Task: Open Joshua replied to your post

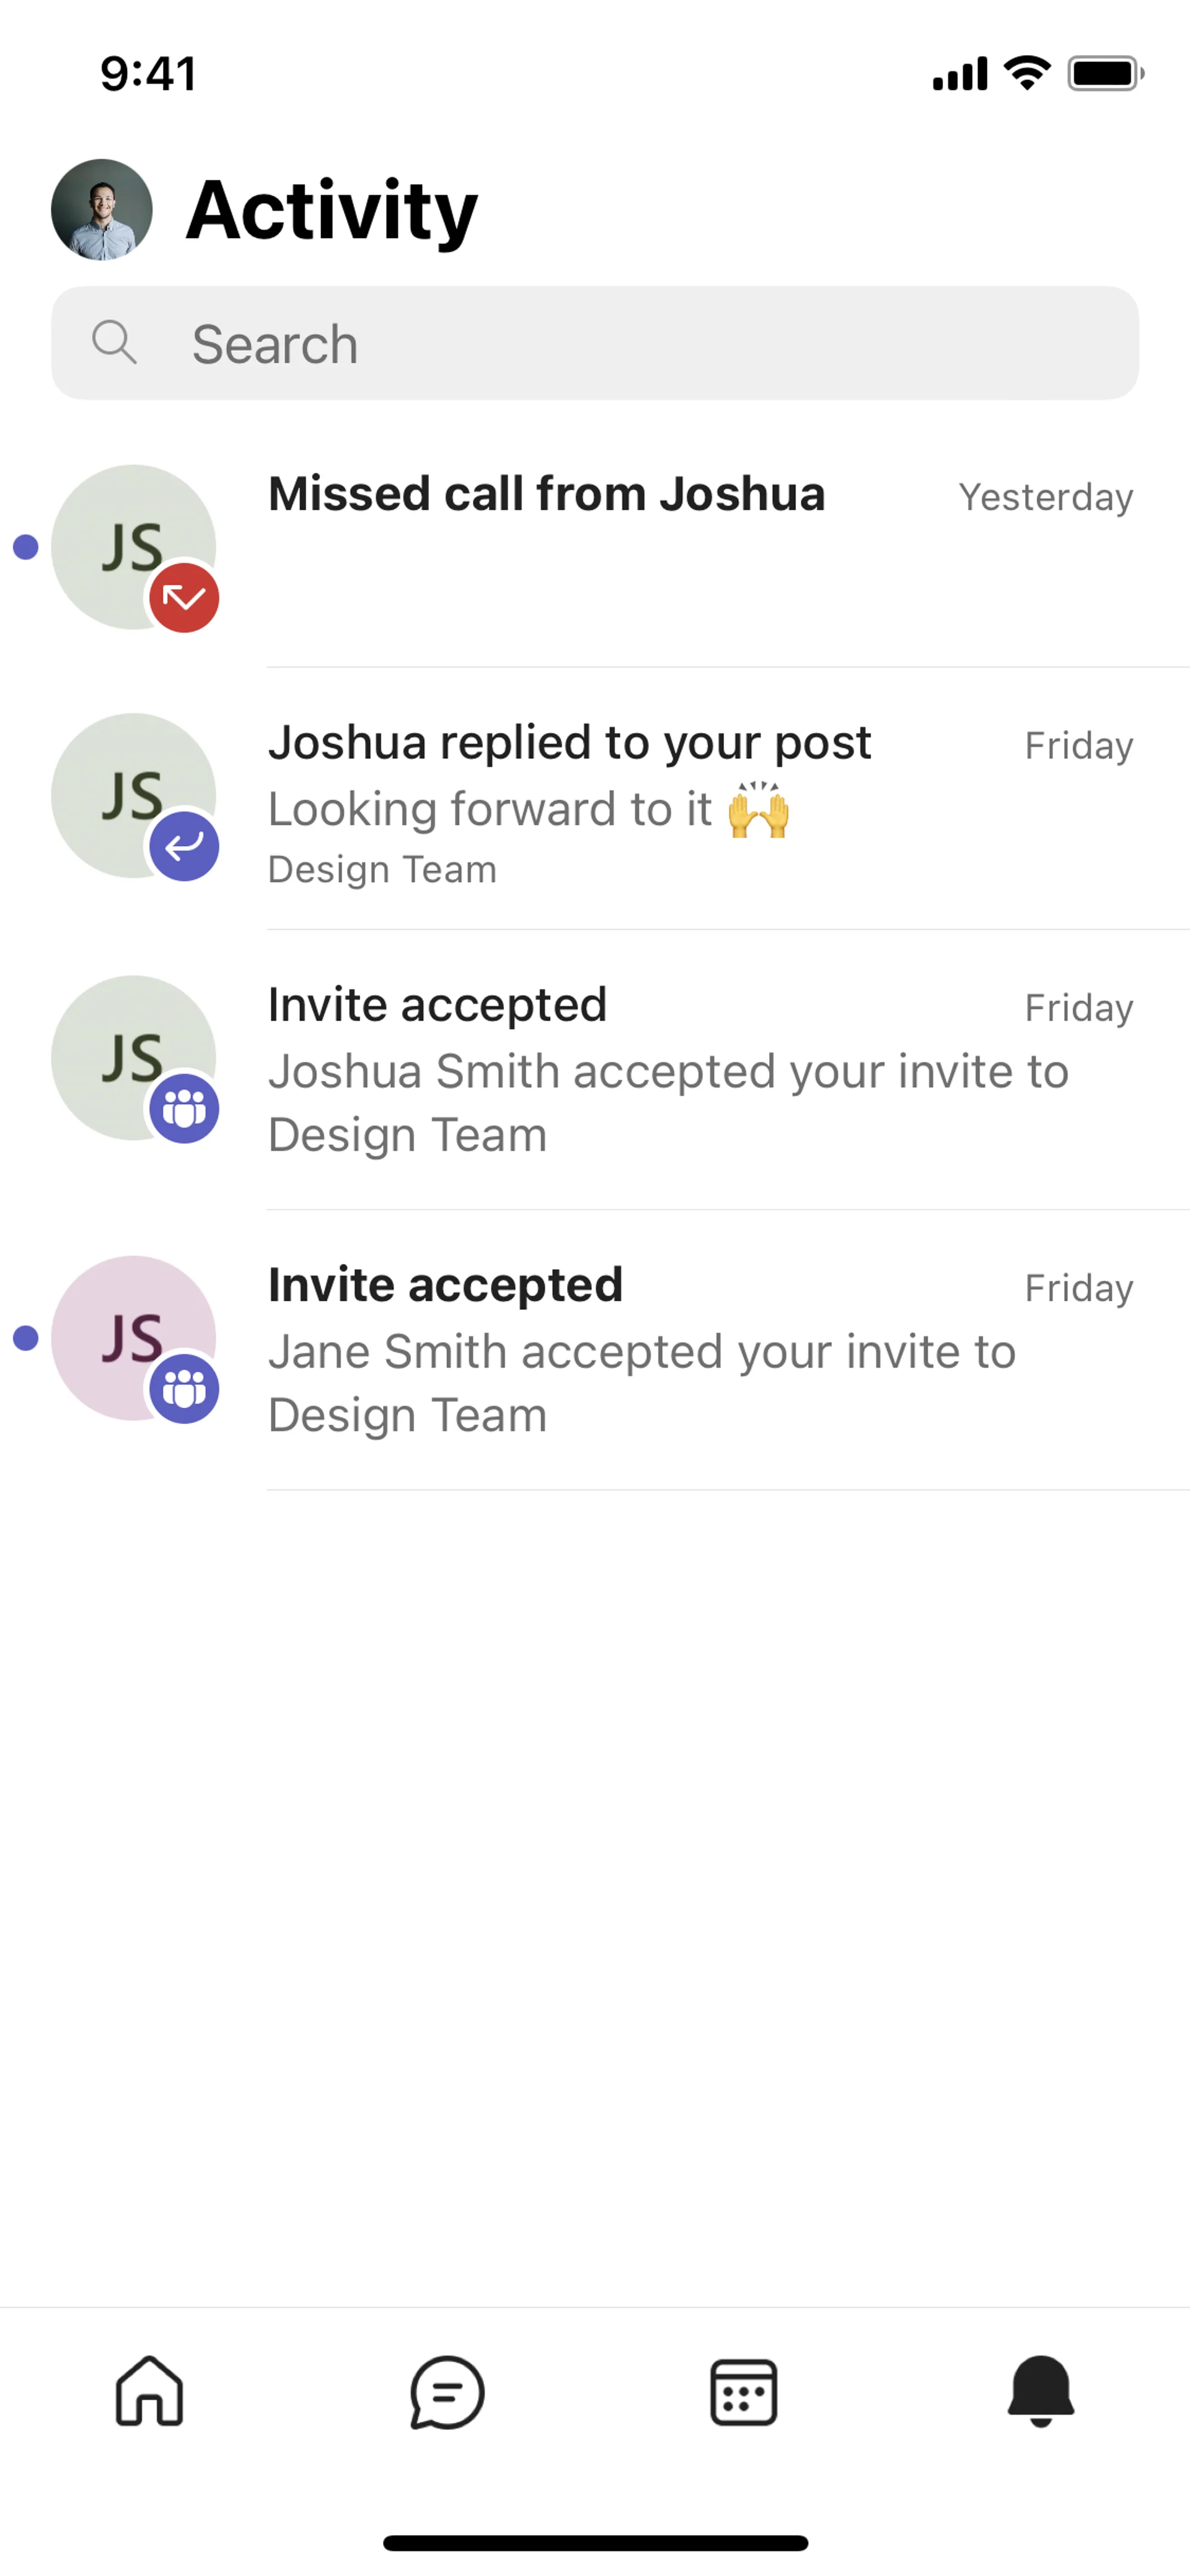Action: [569, 743]
